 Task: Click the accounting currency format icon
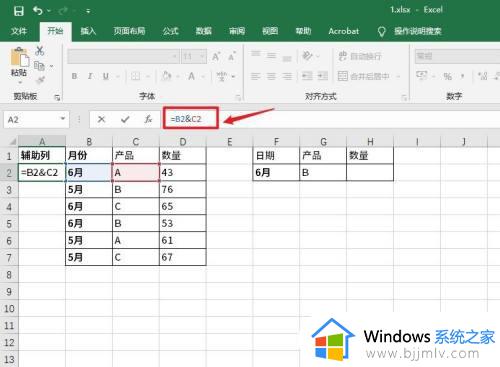click(x=422, y=76)
